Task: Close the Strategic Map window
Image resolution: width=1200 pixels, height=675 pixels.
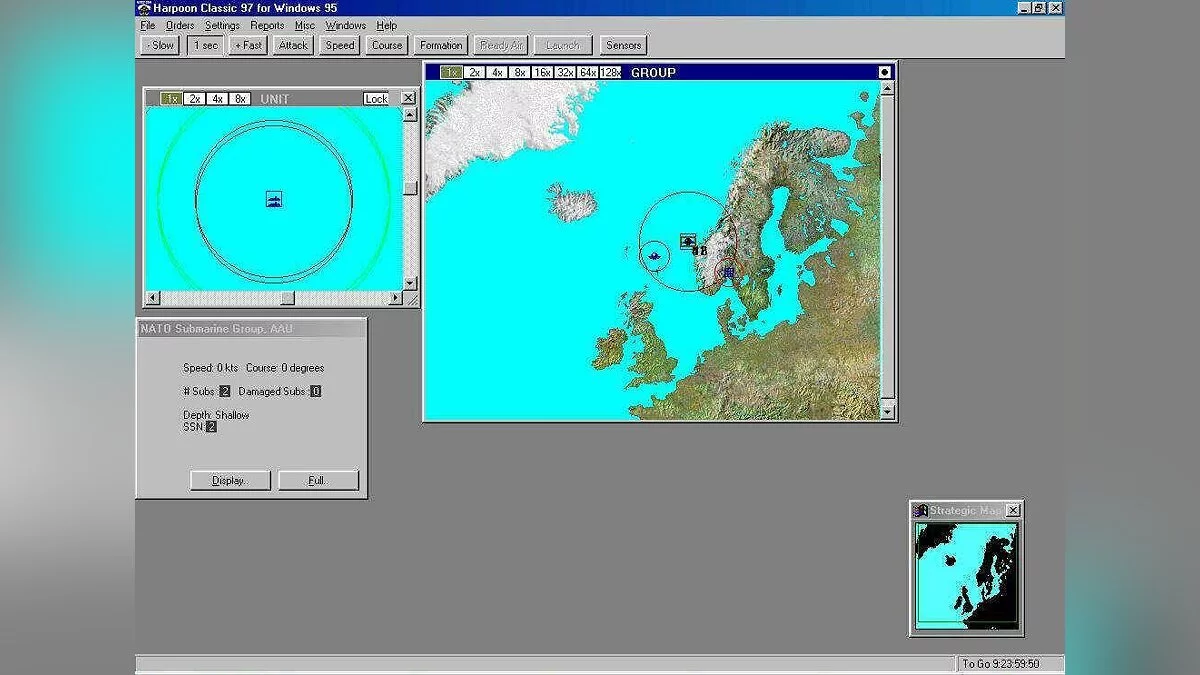Action: (x=1013, y=510)
